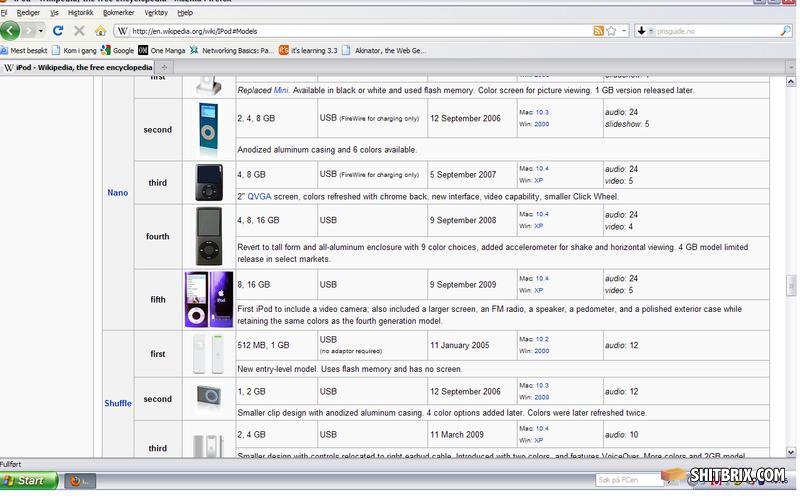Open the Mest besøkt bookmark
800x500 pixels.
point(24,51)
